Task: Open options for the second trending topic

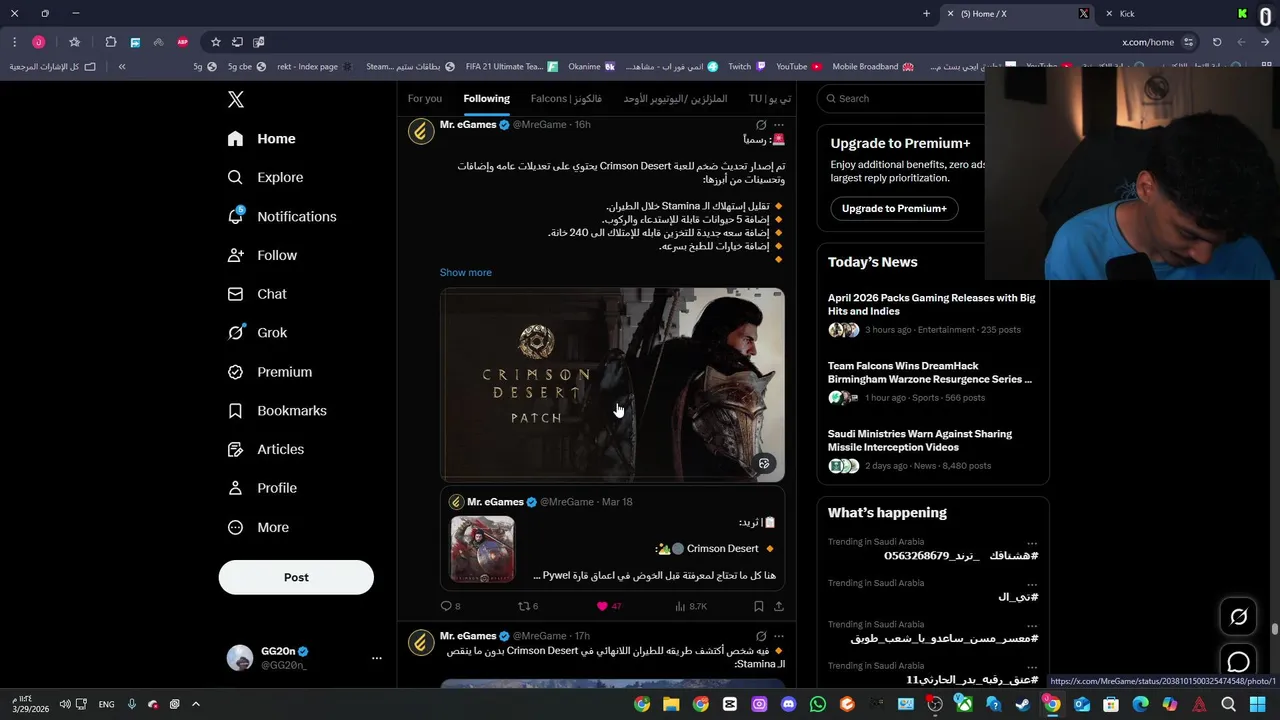Action: pyautogui.click(x=1032, y=584)
